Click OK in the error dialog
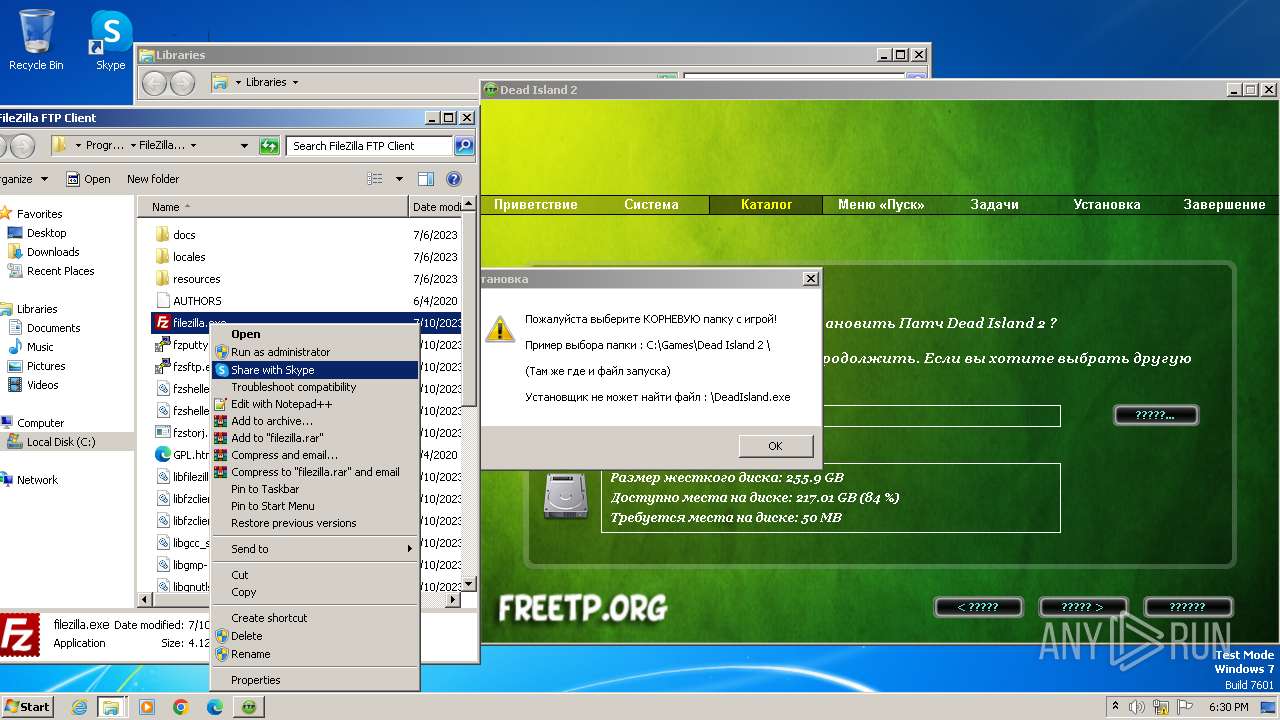This screenshot has height=720, width=1280. (775, 446)
